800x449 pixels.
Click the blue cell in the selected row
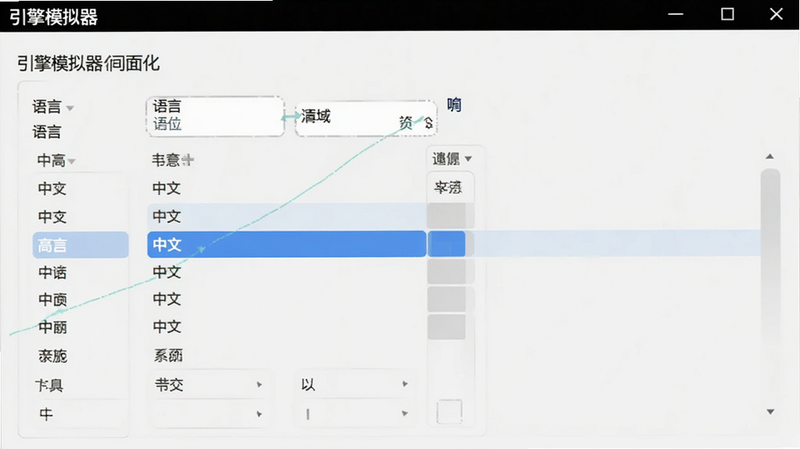point(446,244)
